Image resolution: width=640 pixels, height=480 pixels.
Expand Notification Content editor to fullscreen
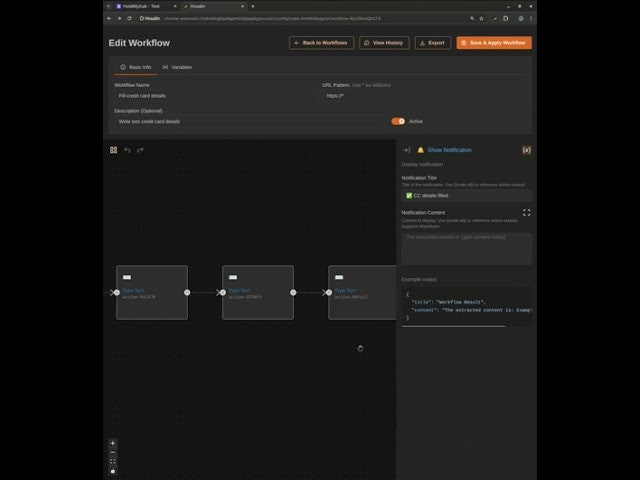[527, 213]
